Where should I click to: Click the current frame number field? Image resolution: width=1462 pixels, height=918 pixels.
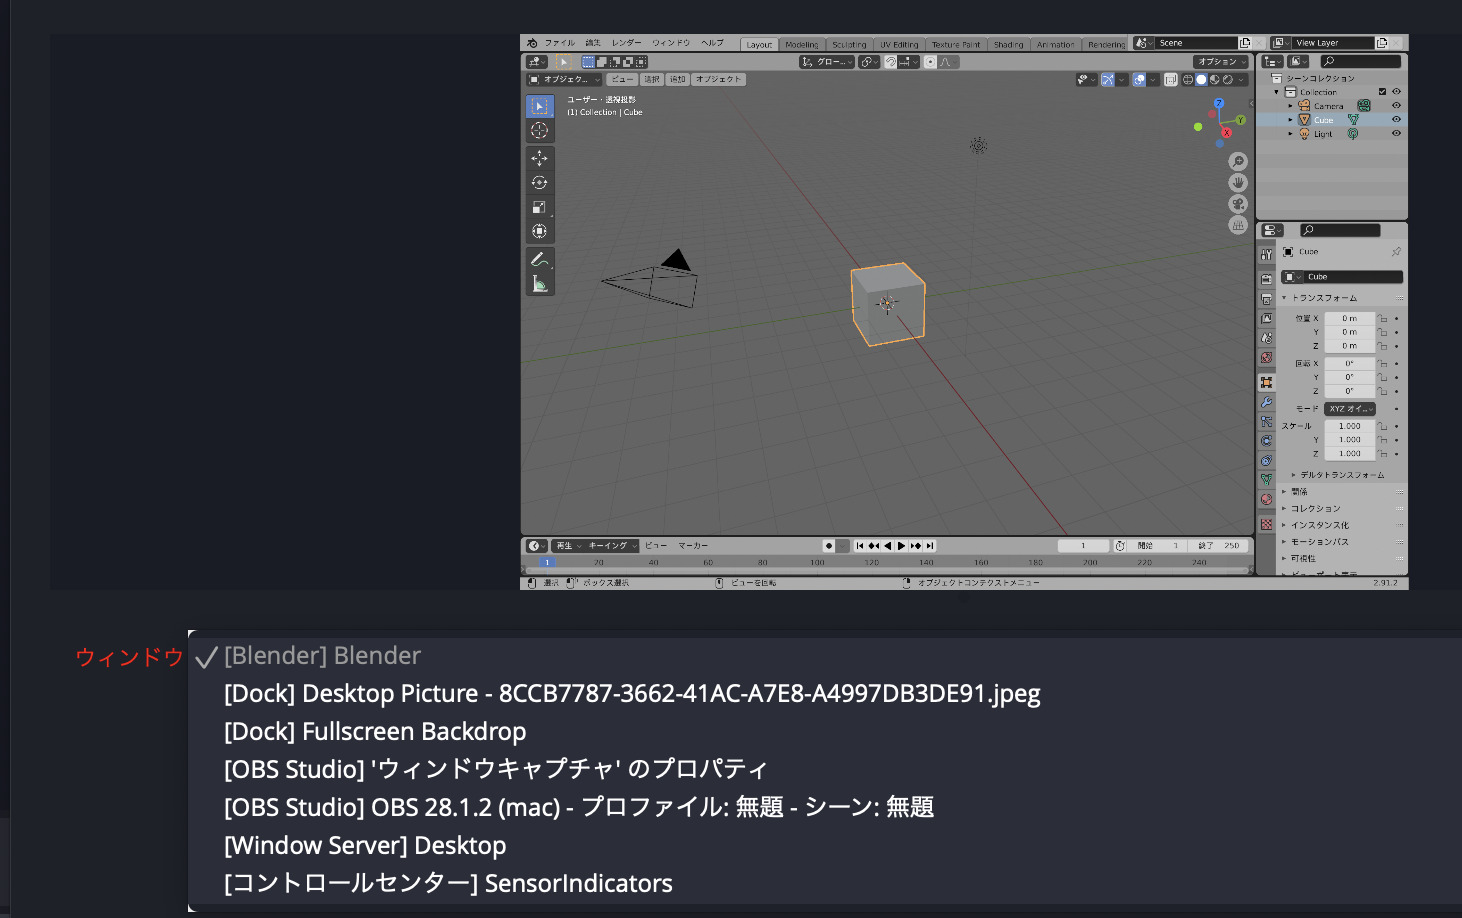tap(1083, 546)
